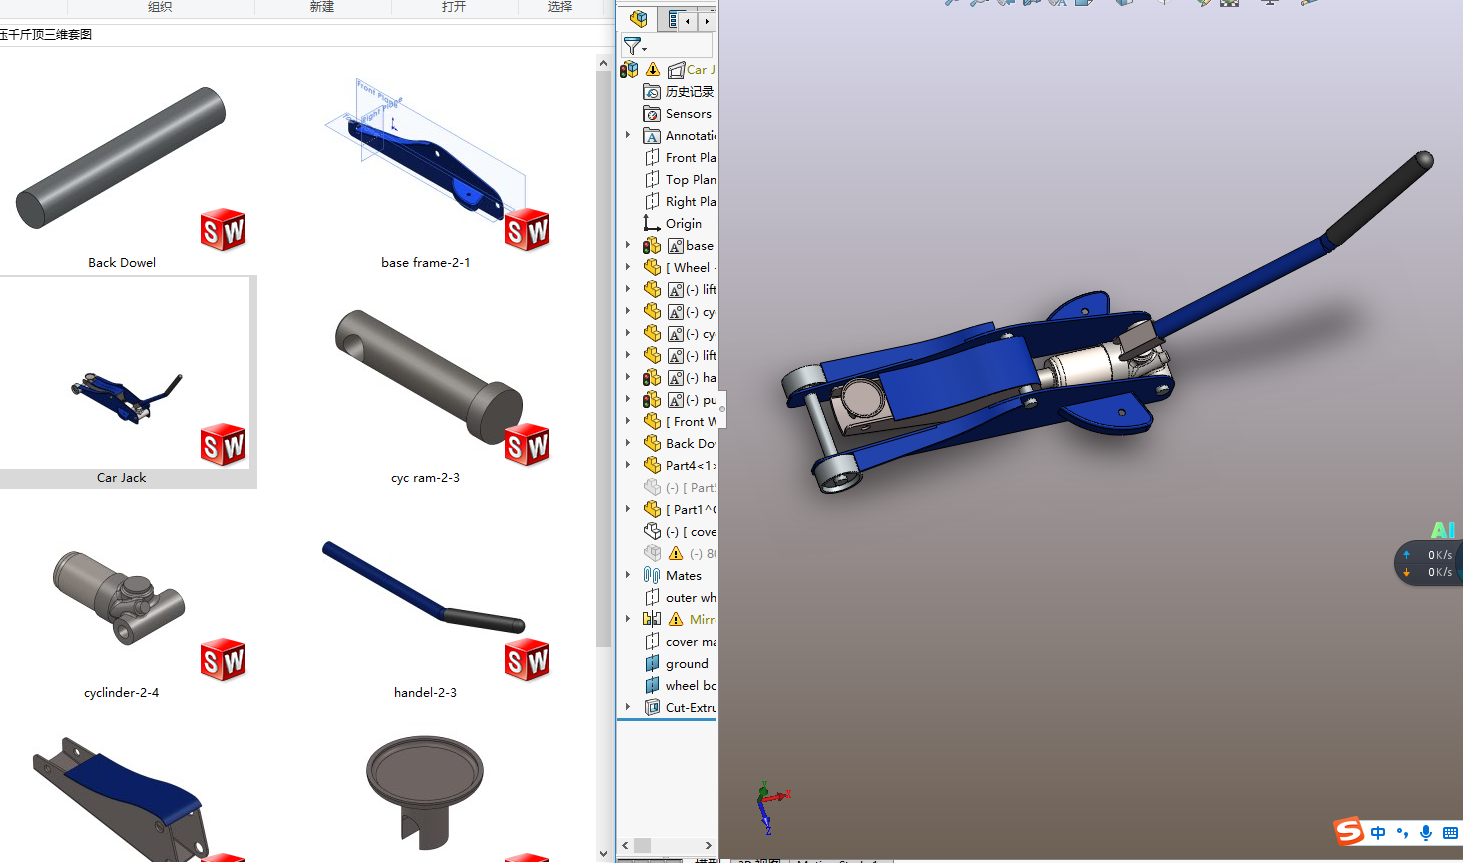Select the Car Jack assembly file

tap(122, 383)
